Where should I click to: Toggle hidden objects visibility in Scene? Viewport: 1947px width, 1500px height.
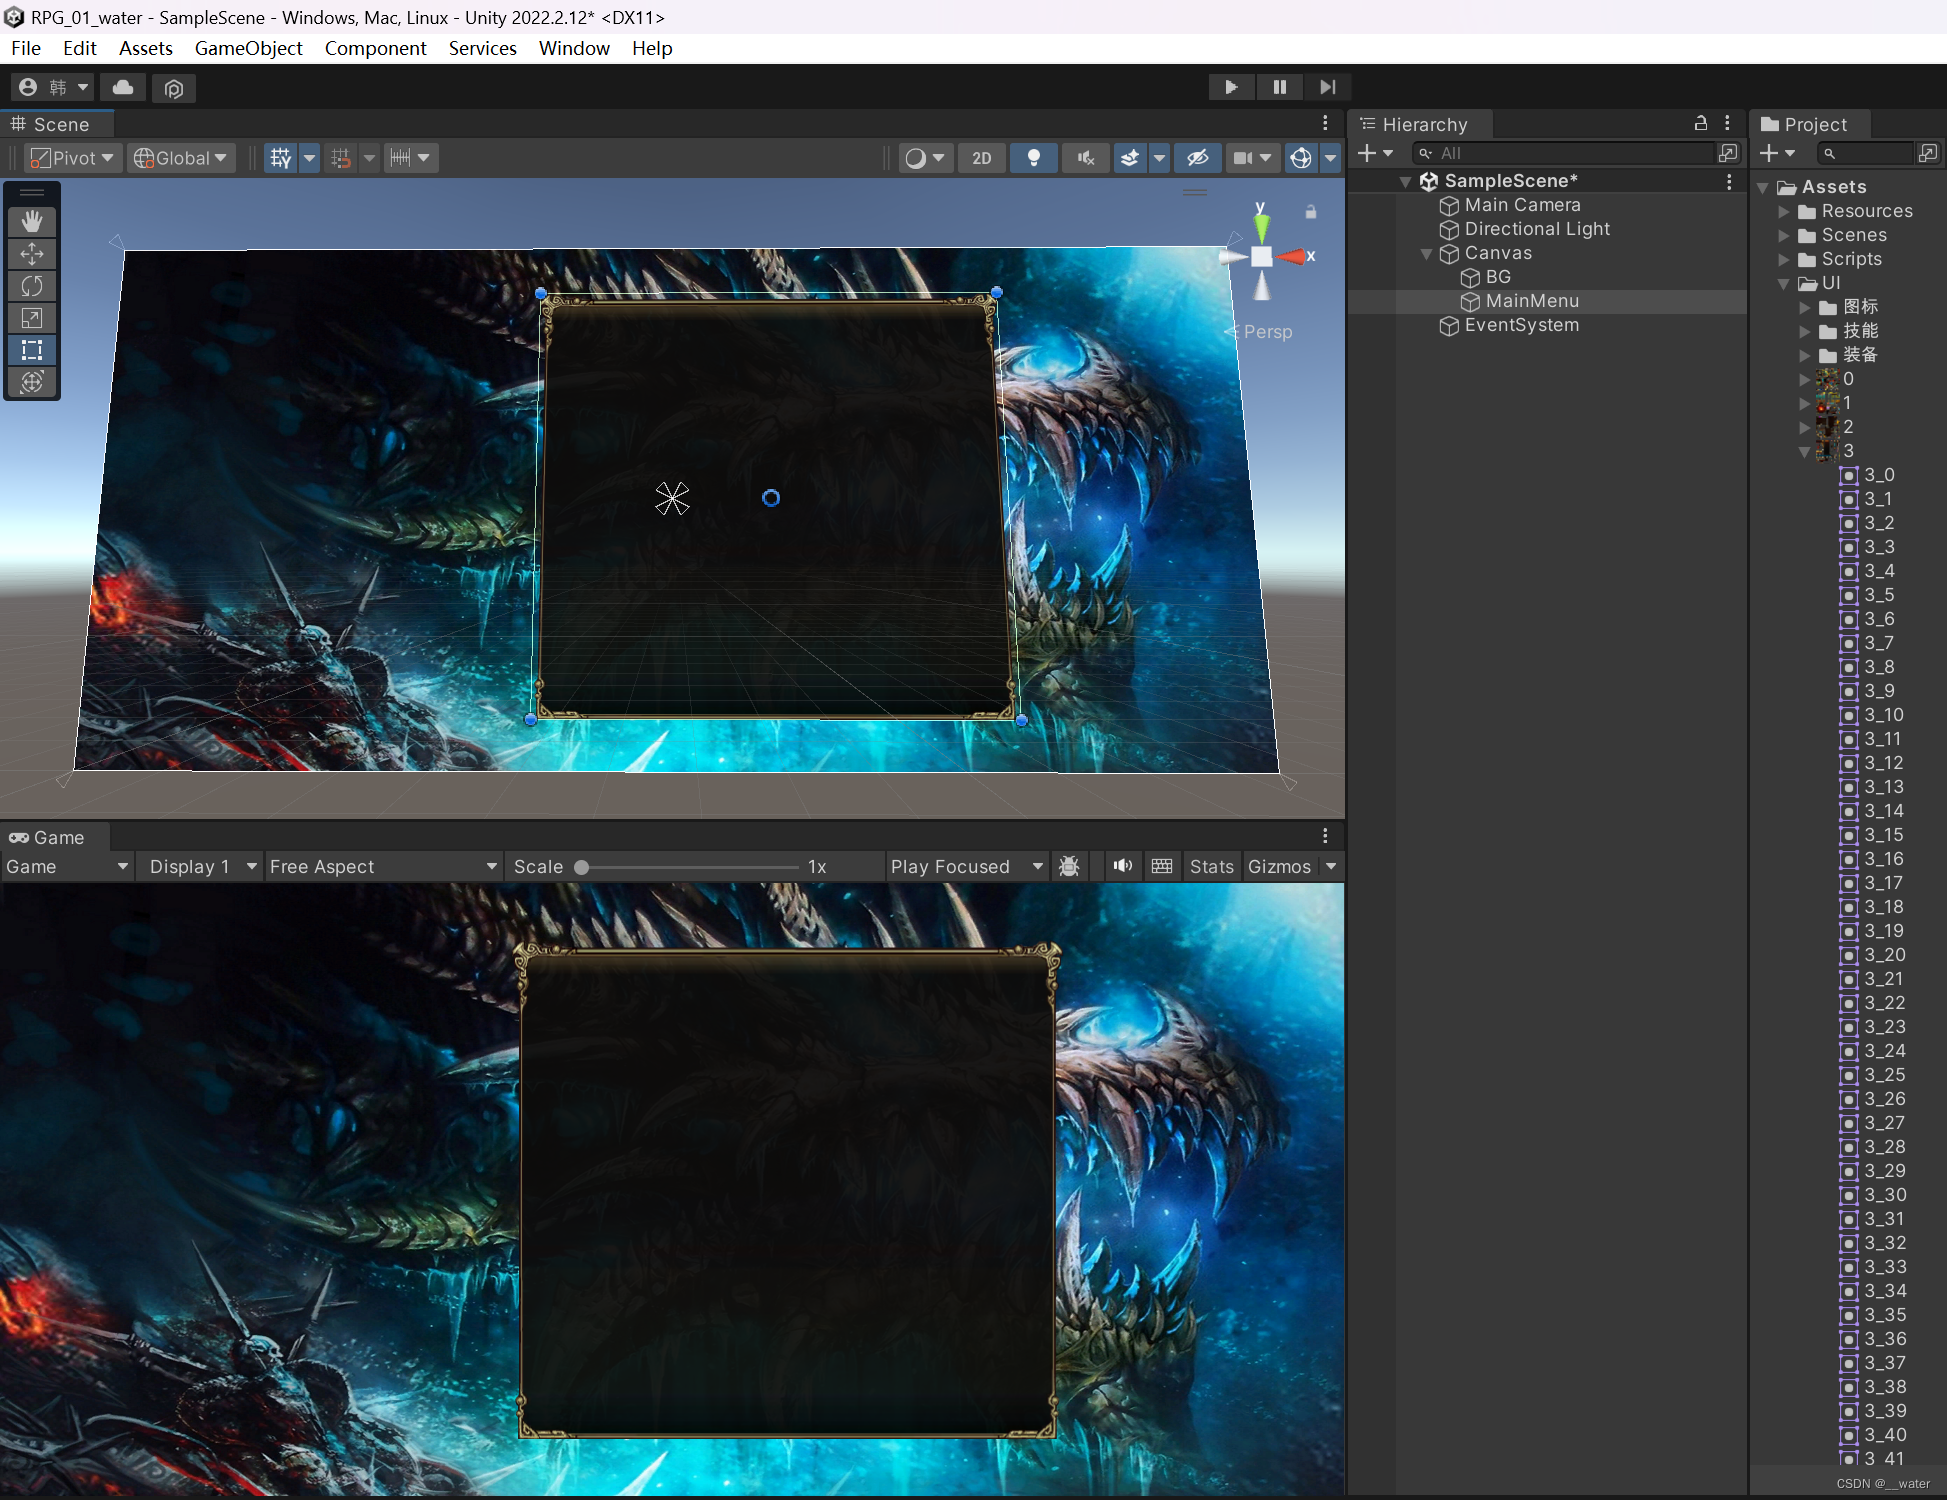1198,158
